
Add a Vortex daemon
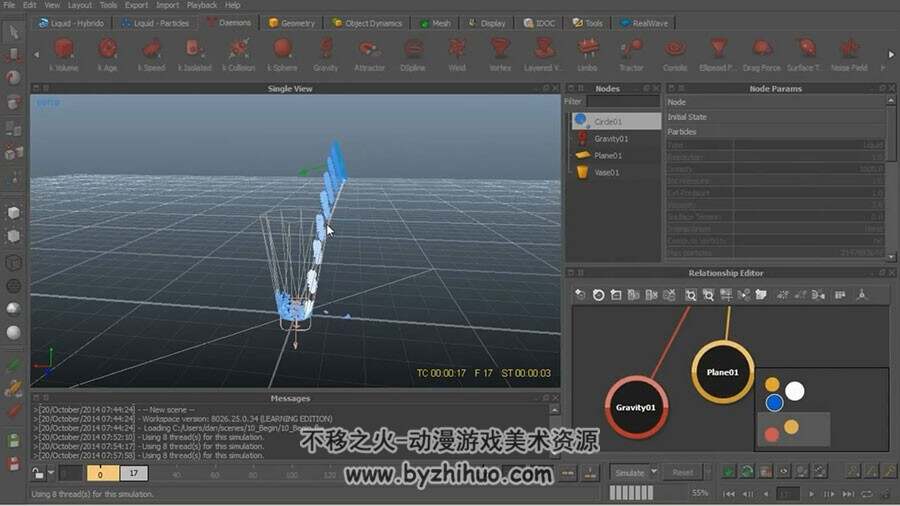coord(500,55)
